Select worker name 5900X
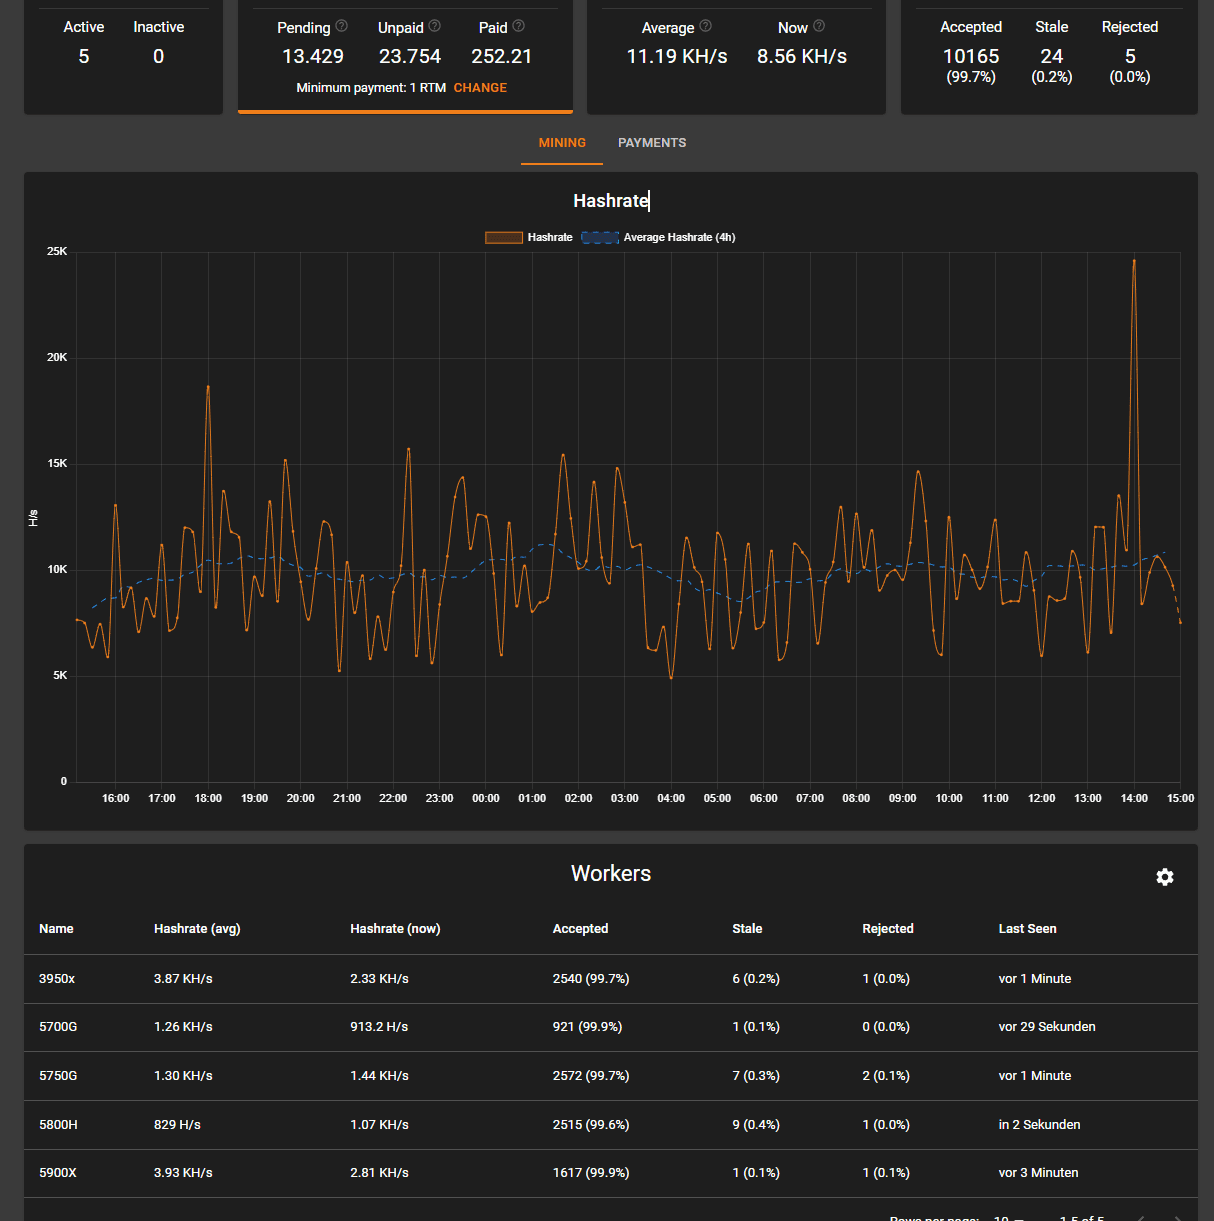 tap(58, 1173)
